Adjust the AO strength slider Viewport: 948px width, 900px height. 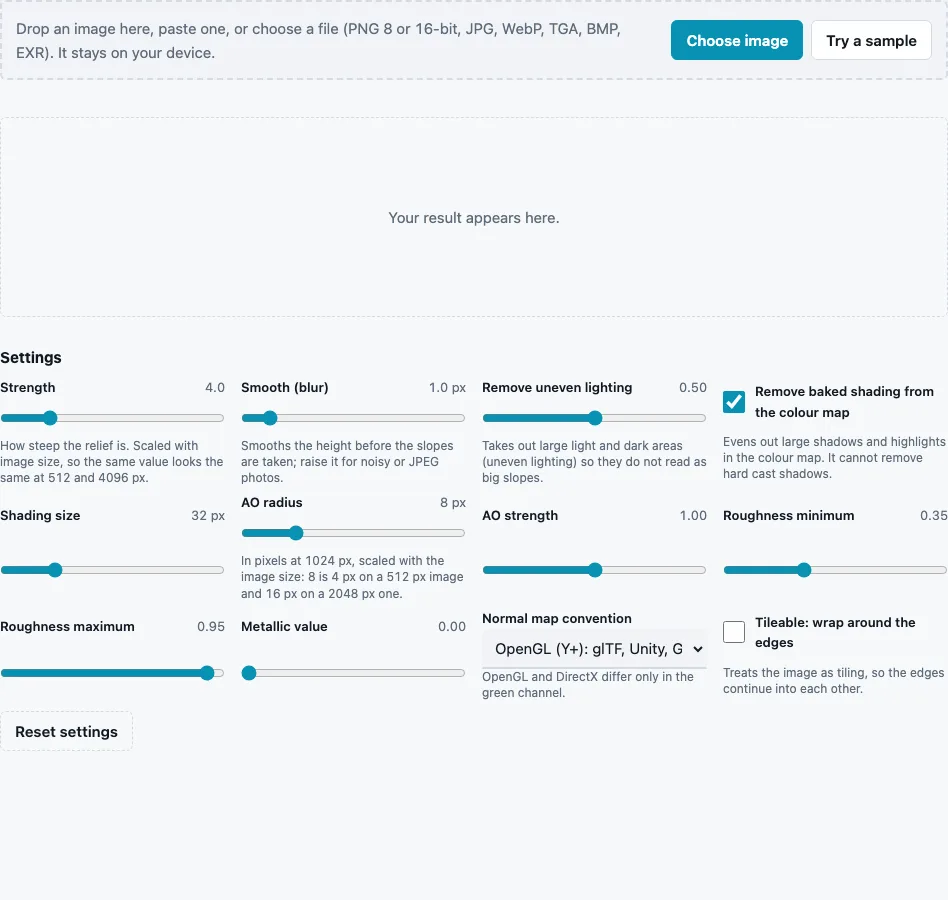tap(594, 570)
